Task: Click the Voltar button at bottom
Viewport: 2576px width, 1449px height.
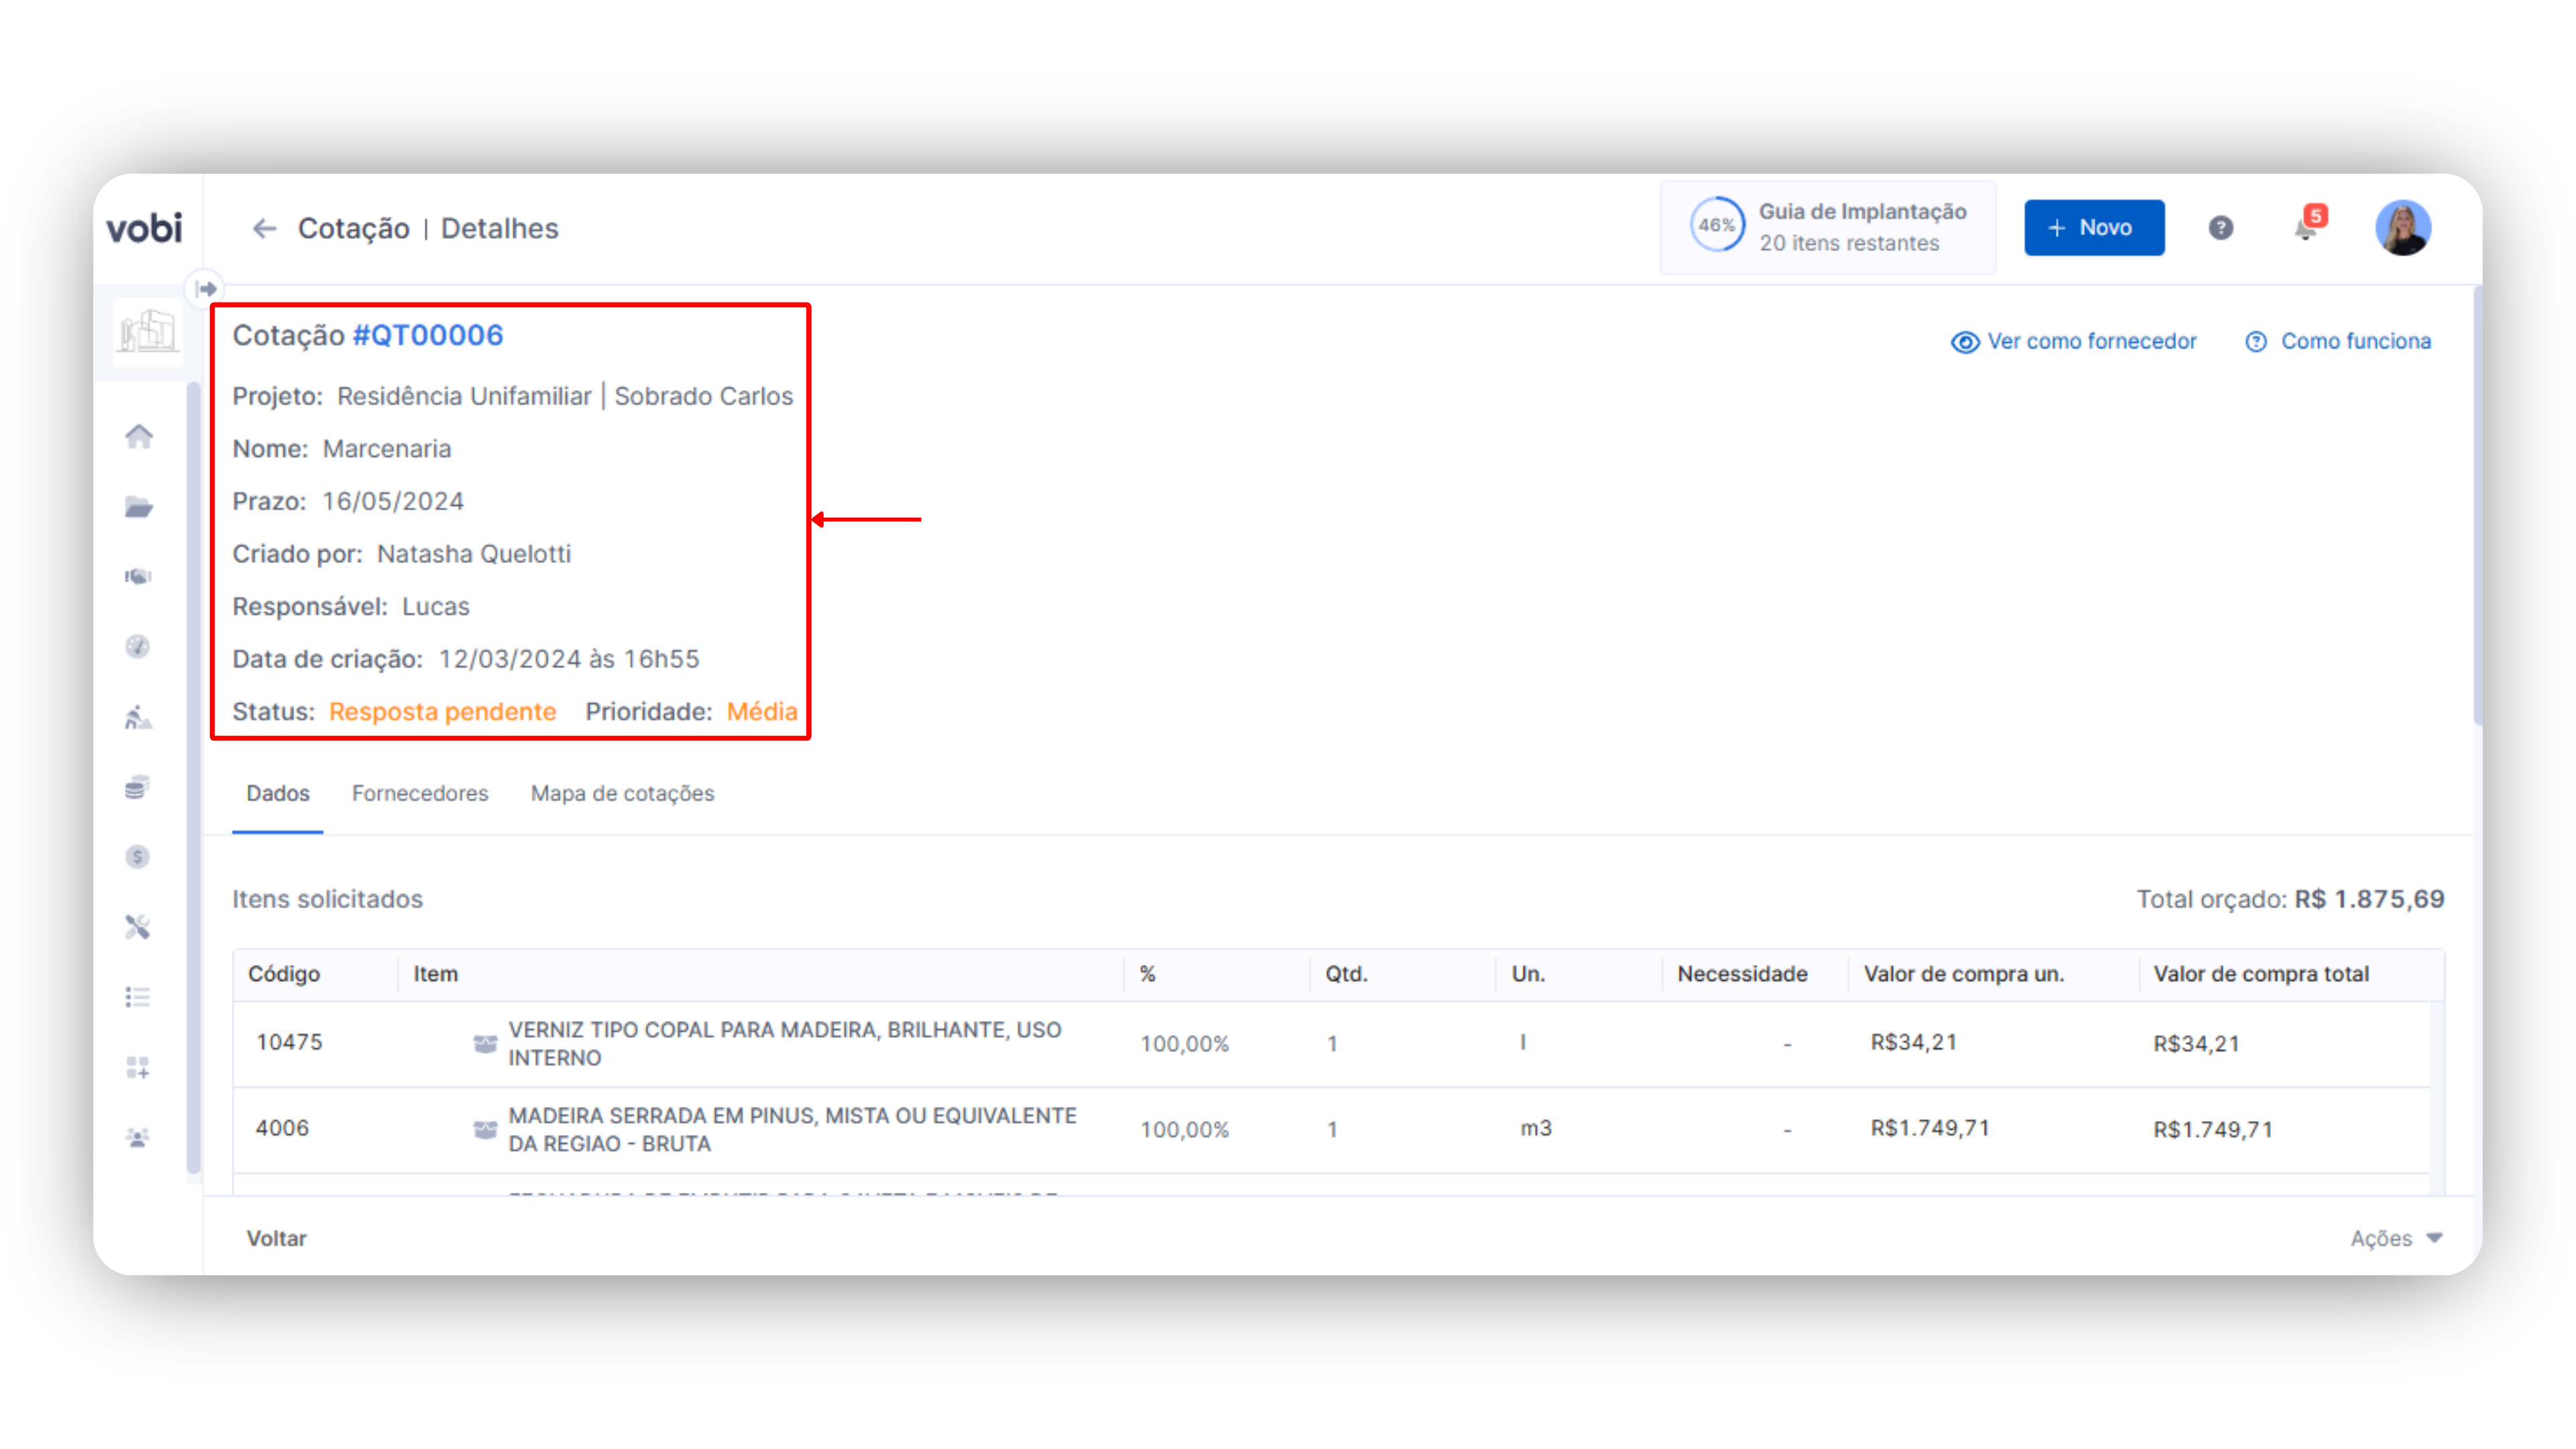Action: pyautogui.click(x=276, y=1238)
